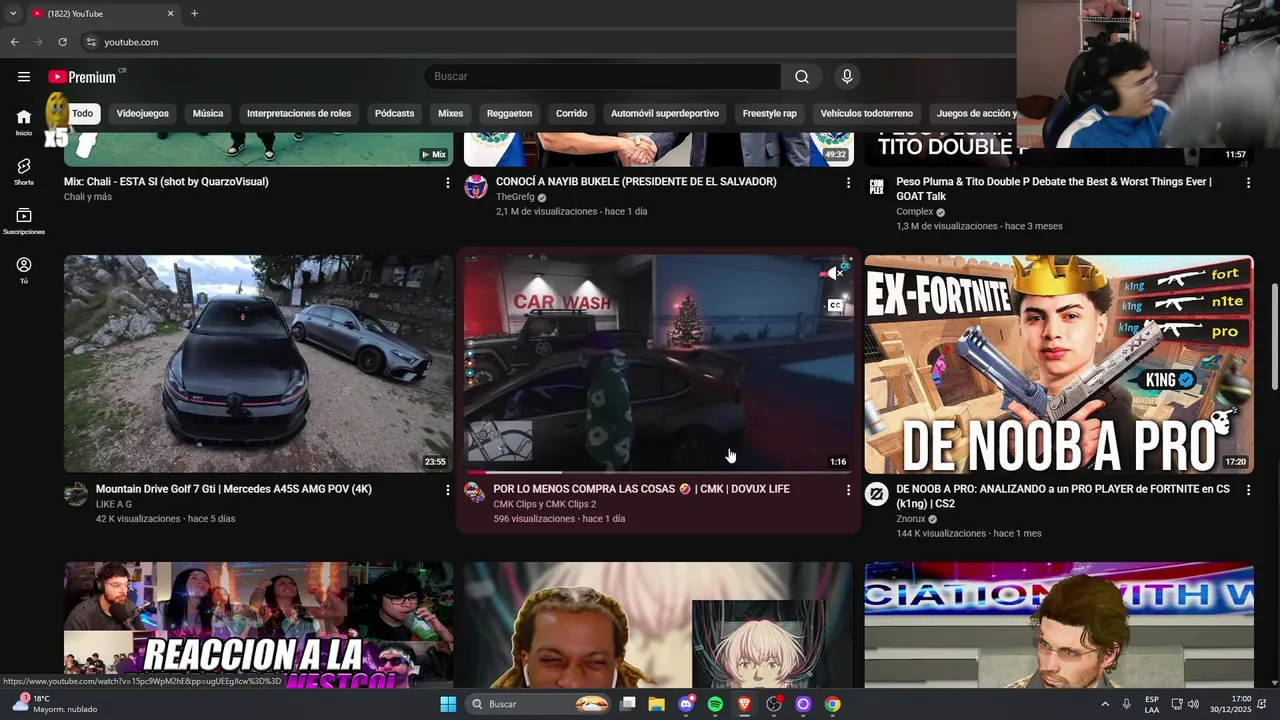The width and height of the screenshot is (1280, 720).
Task: Open the Tú profile section
Action: [x=24, y=270]
